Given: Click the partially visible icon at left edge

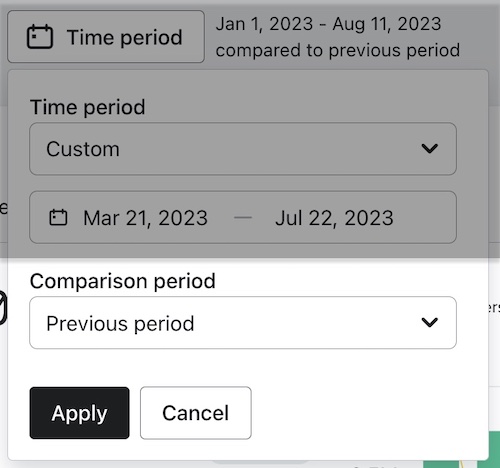Looking at the screenshot, I should (3, 307).
